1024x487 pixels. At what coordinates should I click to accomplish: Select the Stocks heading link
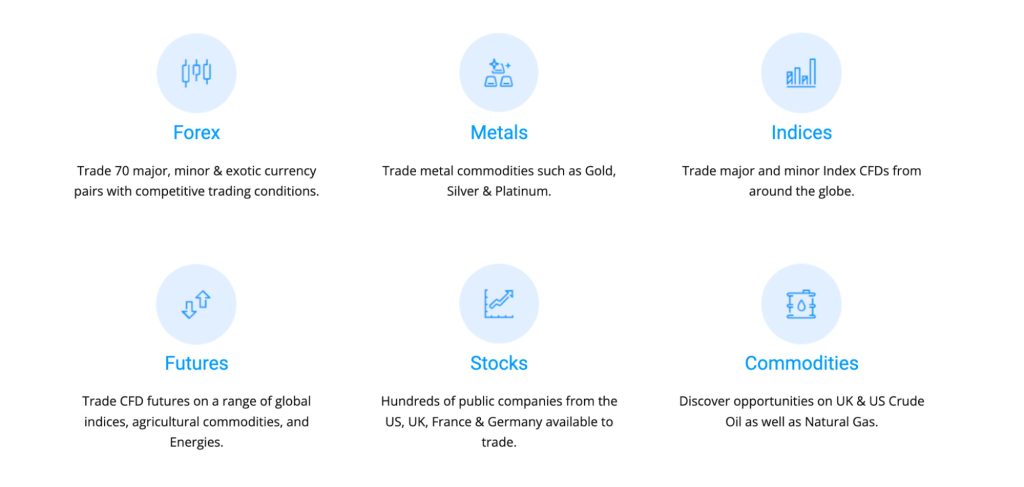click(x=499, y=363)
